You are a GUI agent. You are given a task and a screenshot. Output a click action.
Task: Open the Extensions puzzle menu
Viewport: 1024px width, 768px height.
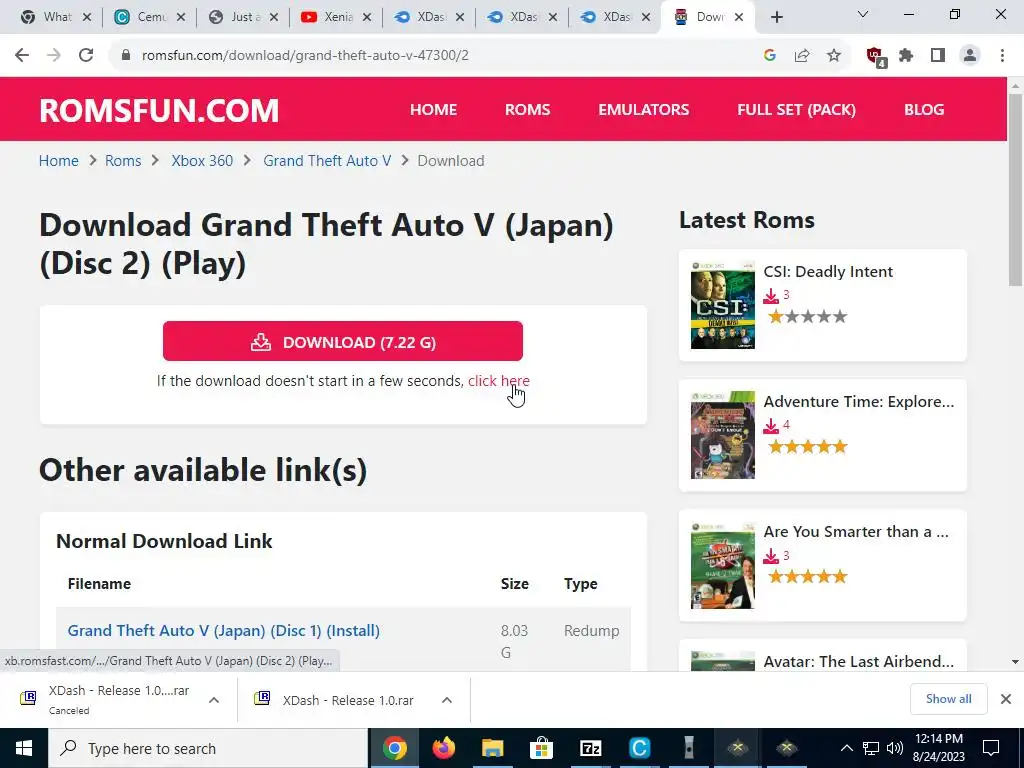click(906, 56)
